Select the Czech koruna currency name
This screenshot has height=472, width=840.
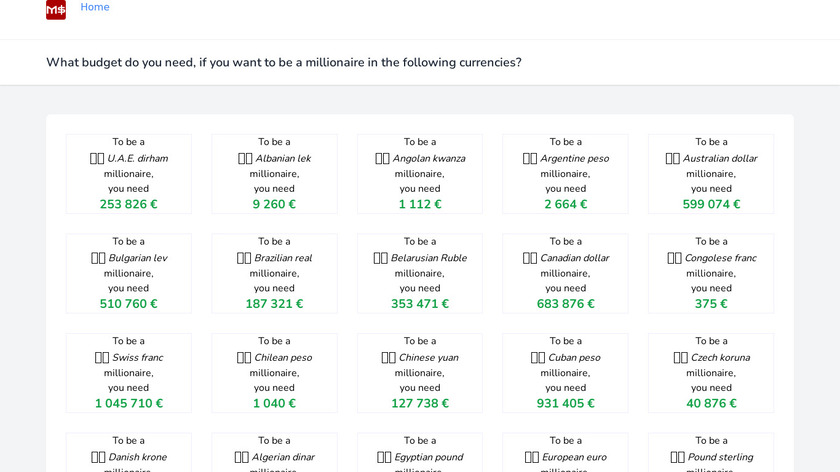tap(720, 357)
